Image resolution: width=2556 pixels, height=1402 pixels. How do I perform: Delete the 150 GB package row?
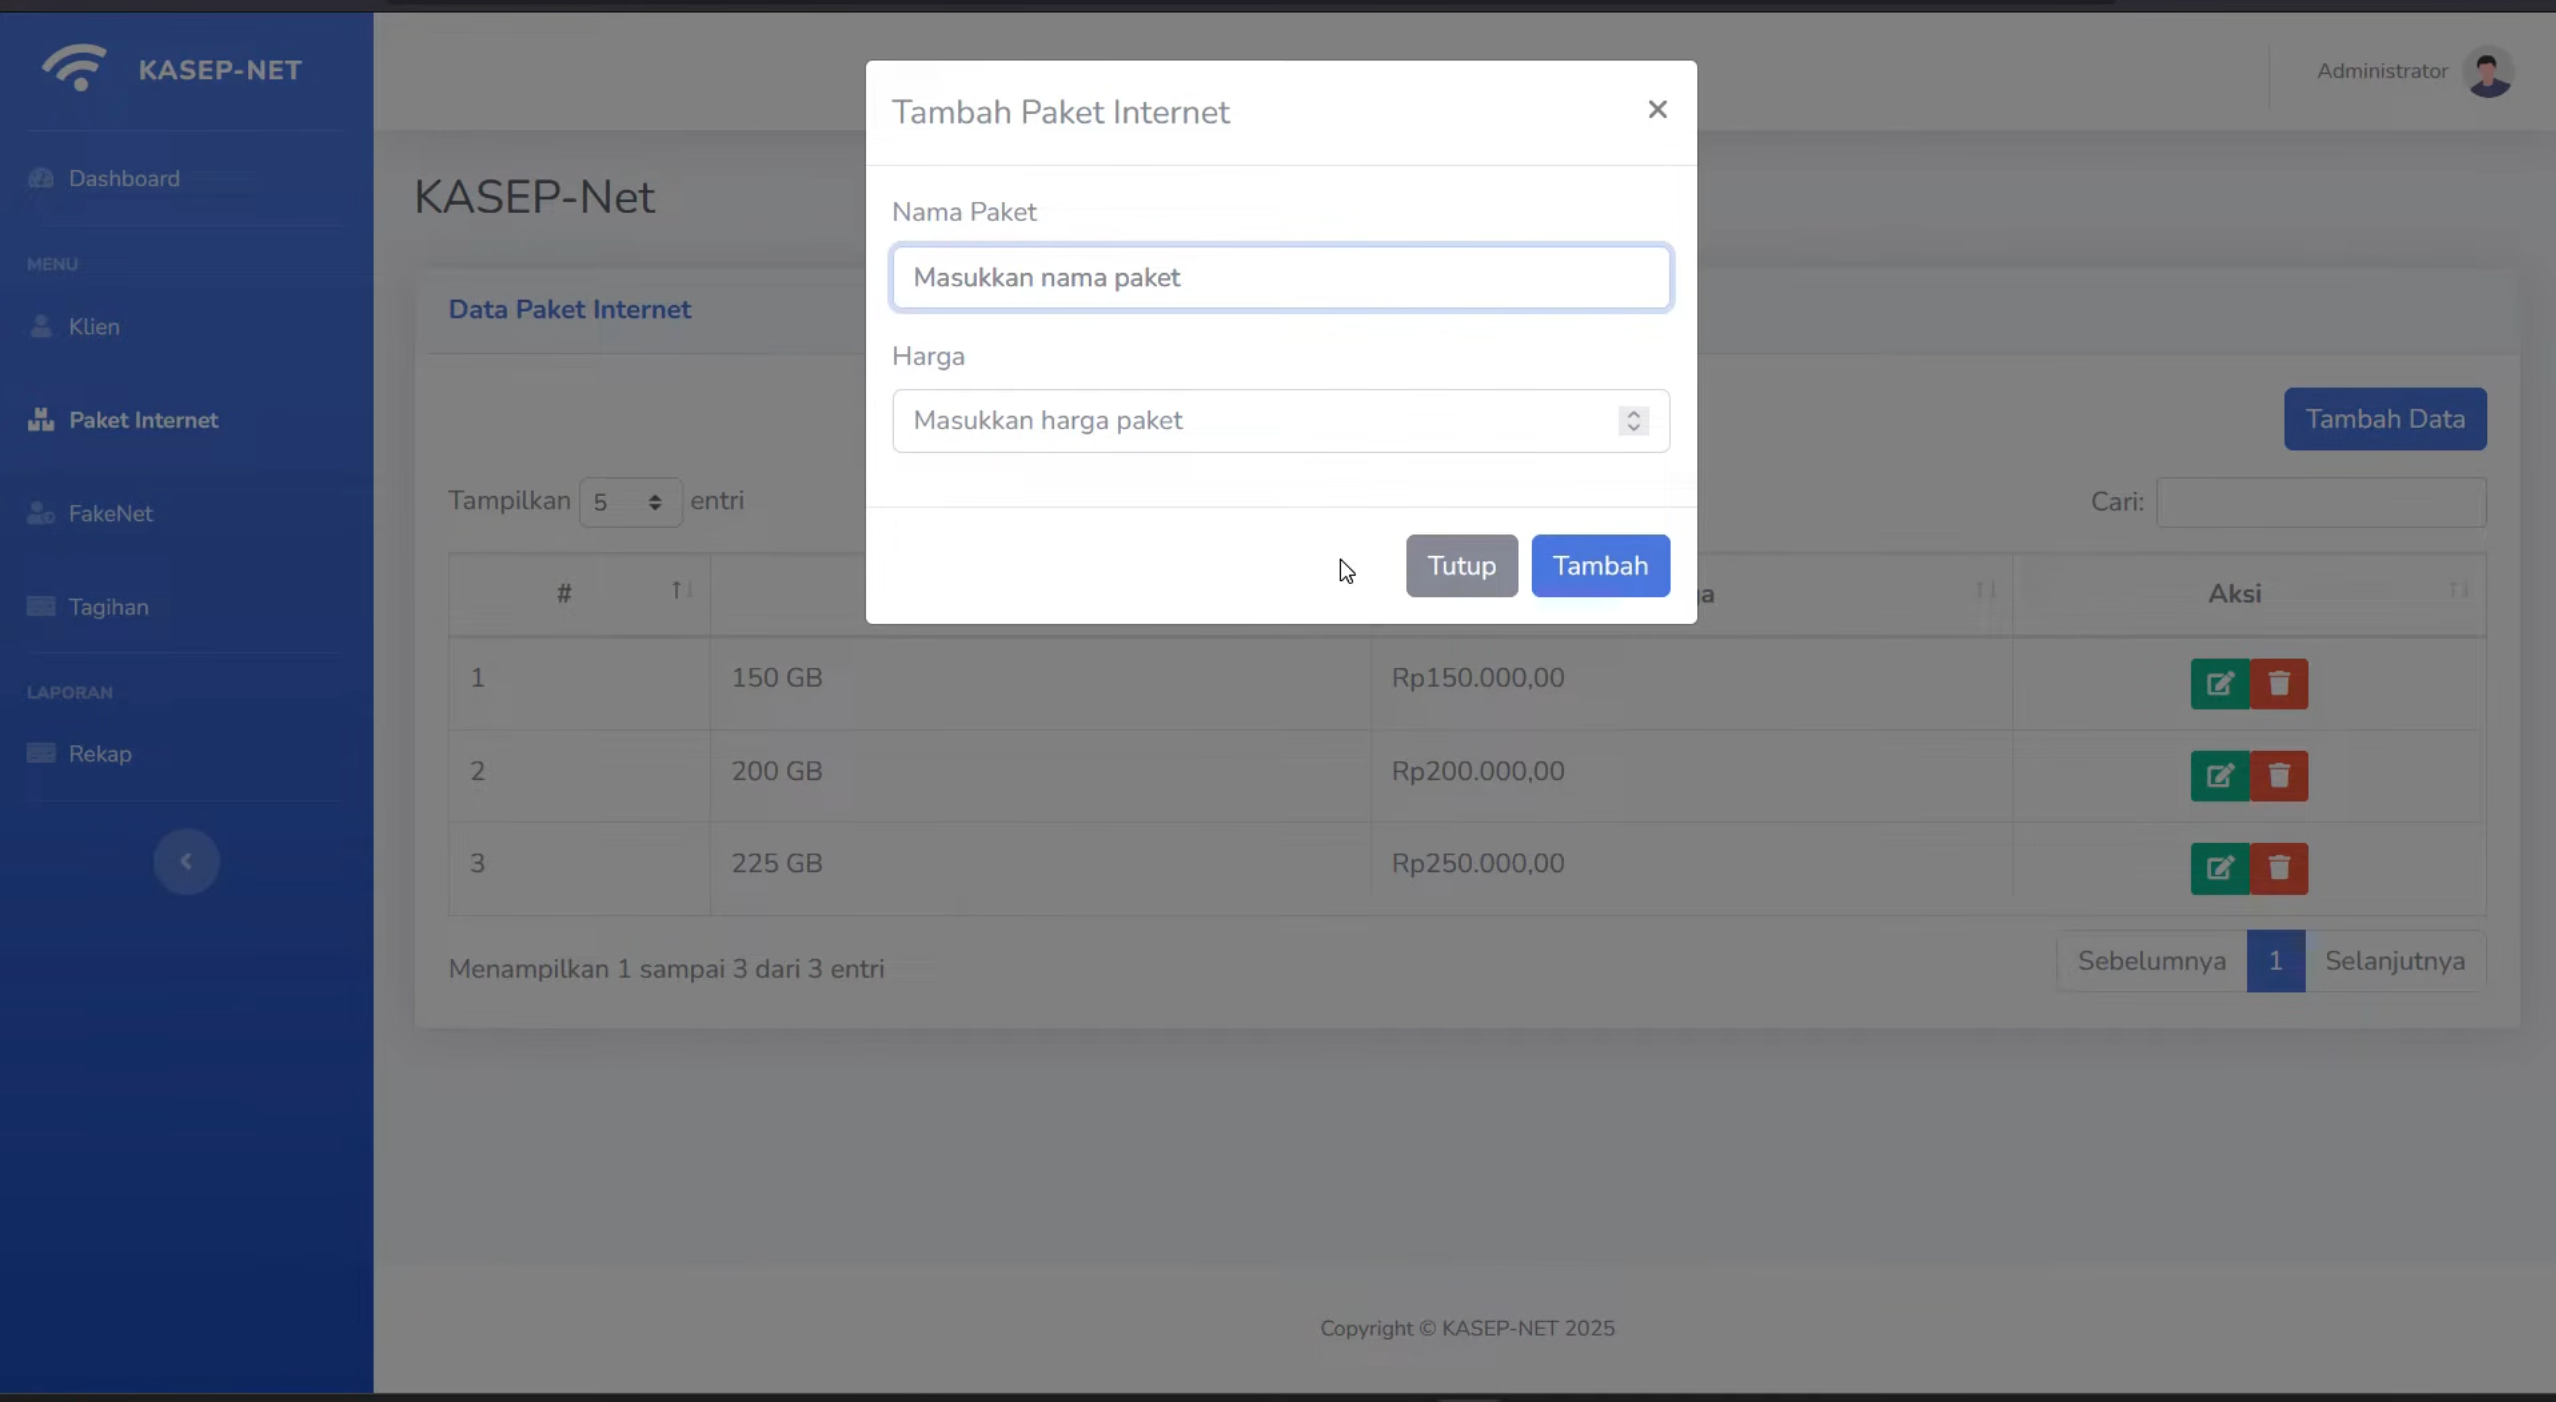2278,684
